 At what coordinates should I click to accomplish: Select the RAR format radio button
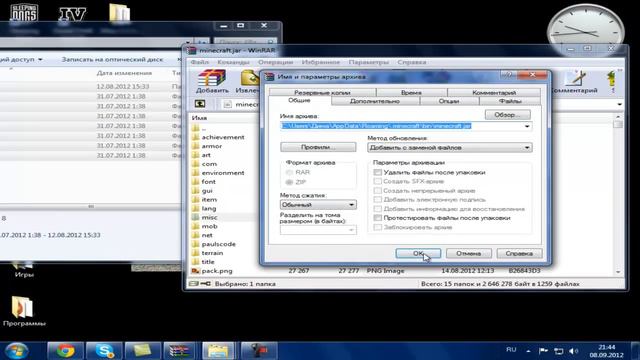[289, 173]
